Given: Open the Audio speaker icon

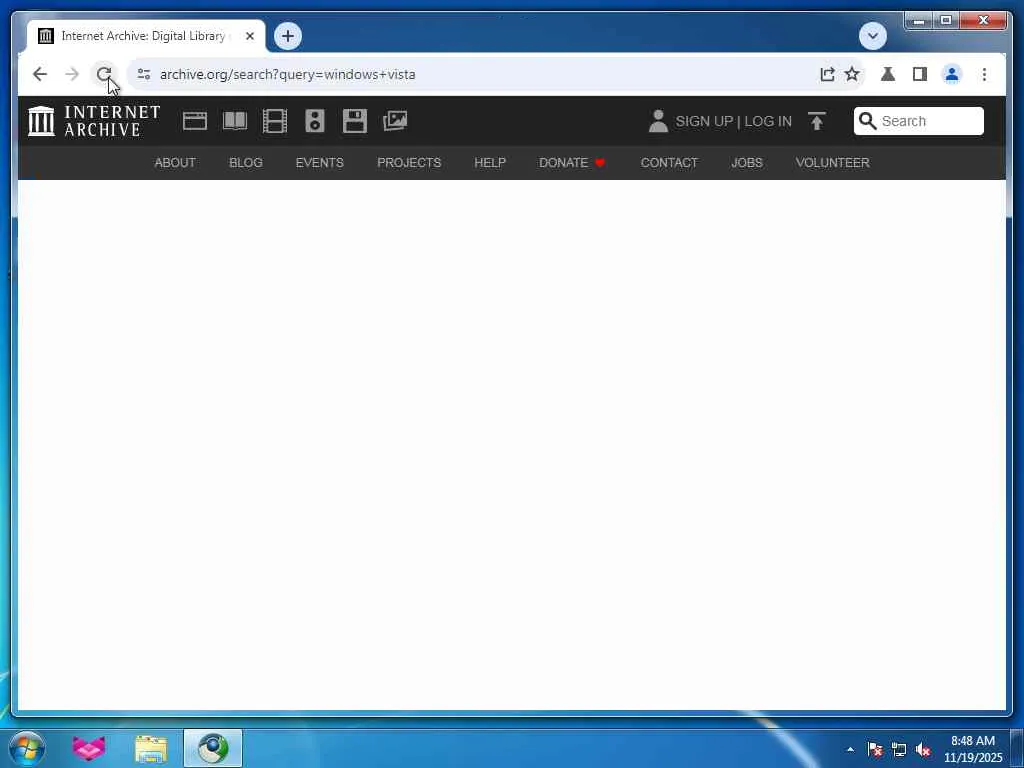Looking at the screenshot, I should click(315, 121).
